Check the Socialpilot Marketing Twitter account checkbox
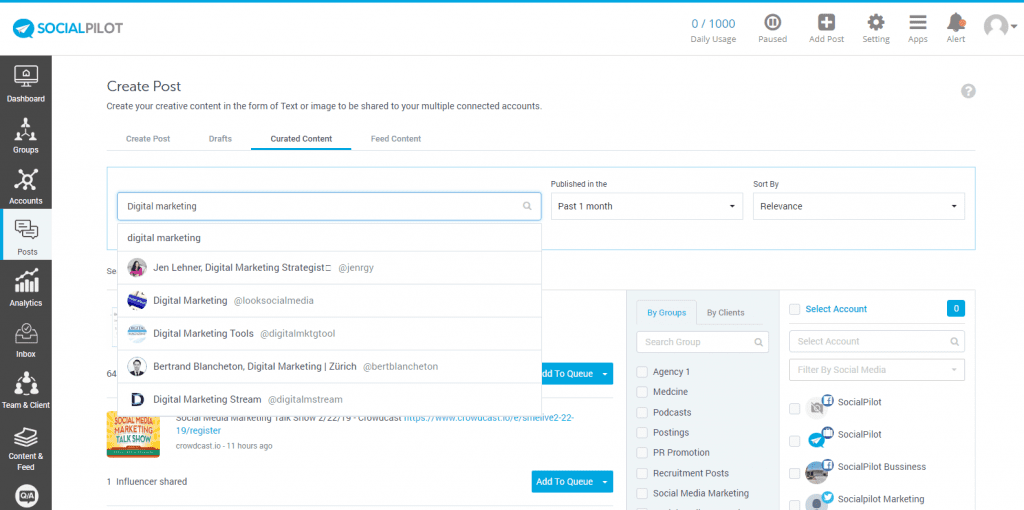1024x510 pixels. [x=794, y=505]
